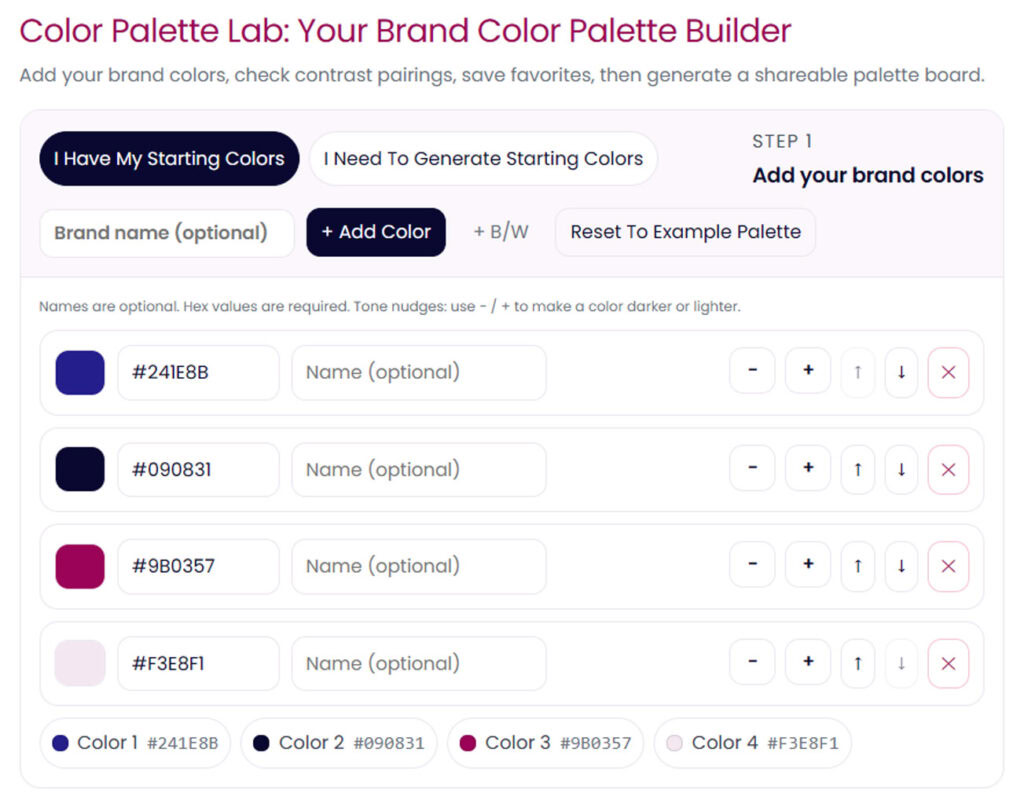Open the Color 3 #9B0357 palette chip

pos(545,743)
